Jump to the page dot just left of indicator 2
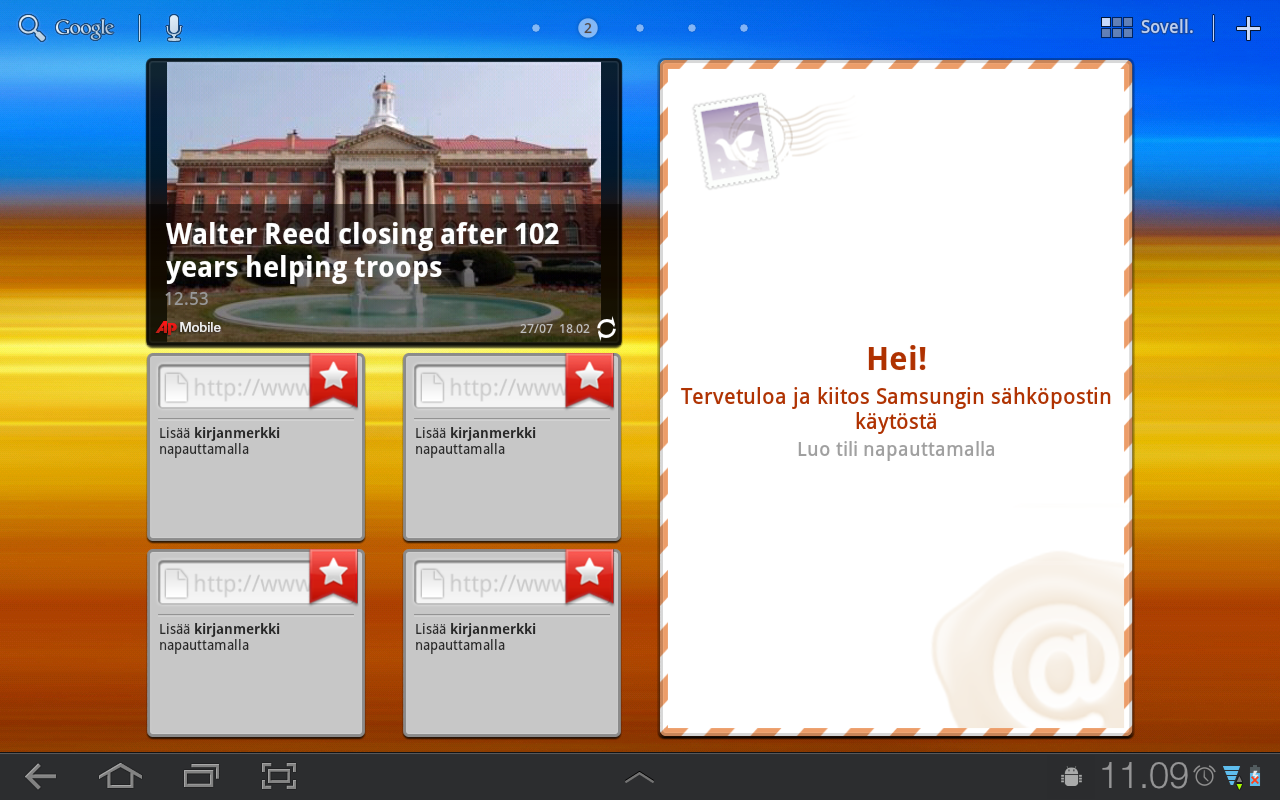 [x=536, y=28]
